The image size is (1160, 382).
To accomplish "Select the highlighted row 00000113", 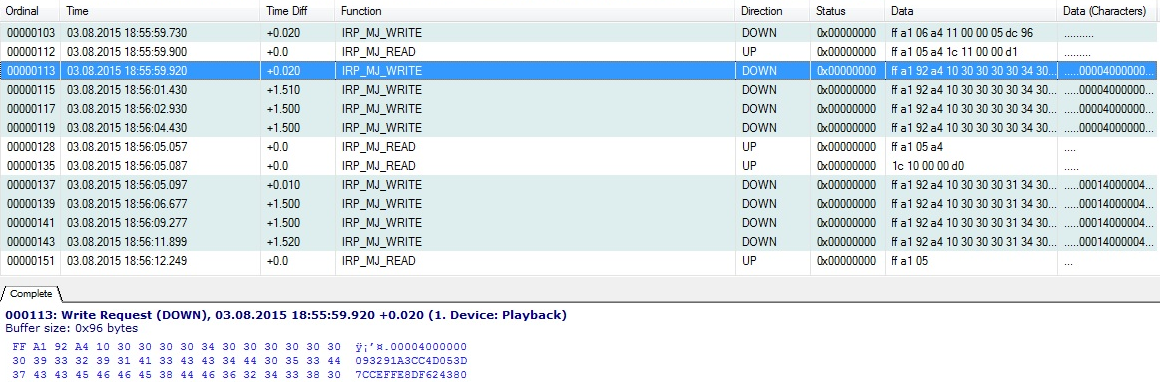I will [580, 71].
